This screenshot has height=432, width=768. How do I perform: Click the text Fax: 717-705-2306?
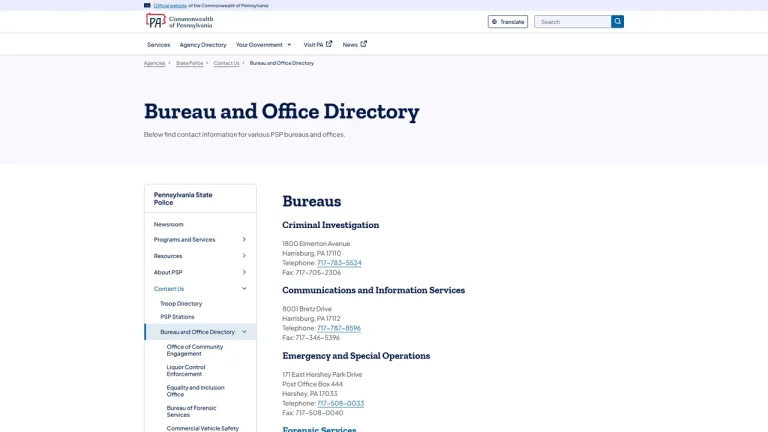(x=312, y=272)
